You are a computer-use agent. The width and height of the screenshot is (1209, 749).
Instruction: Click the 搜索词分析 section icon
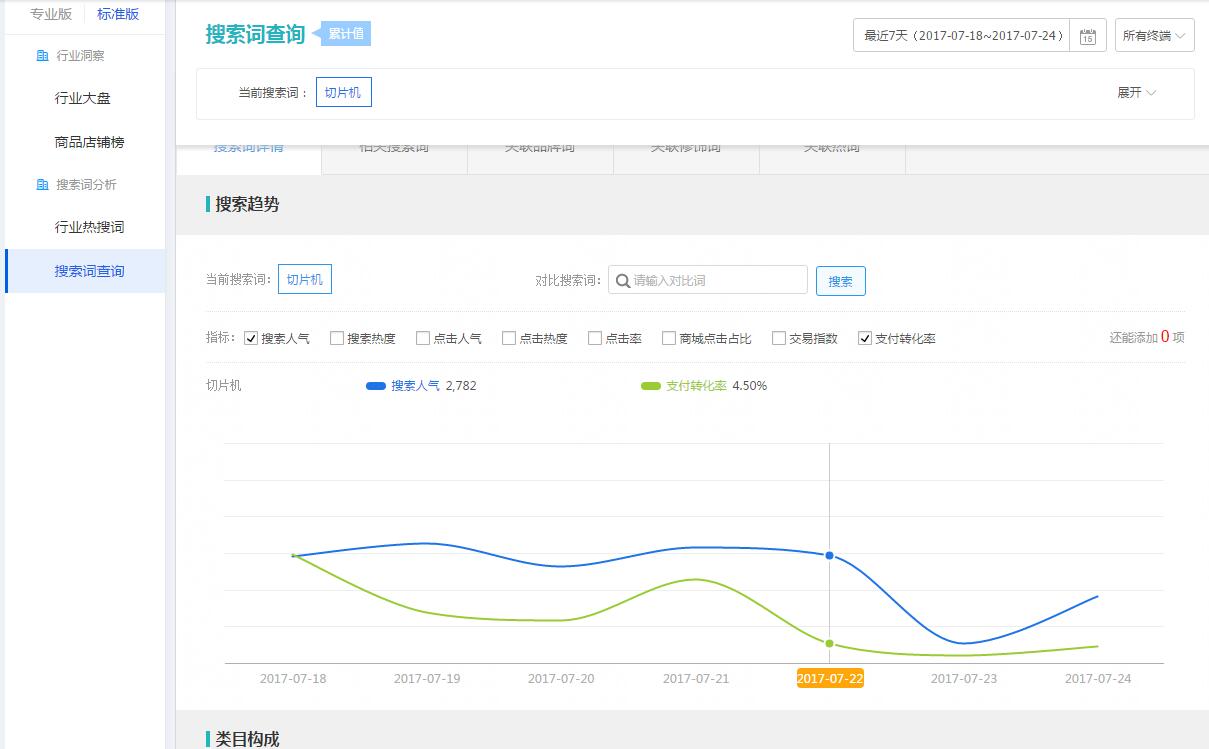[42, 185]
